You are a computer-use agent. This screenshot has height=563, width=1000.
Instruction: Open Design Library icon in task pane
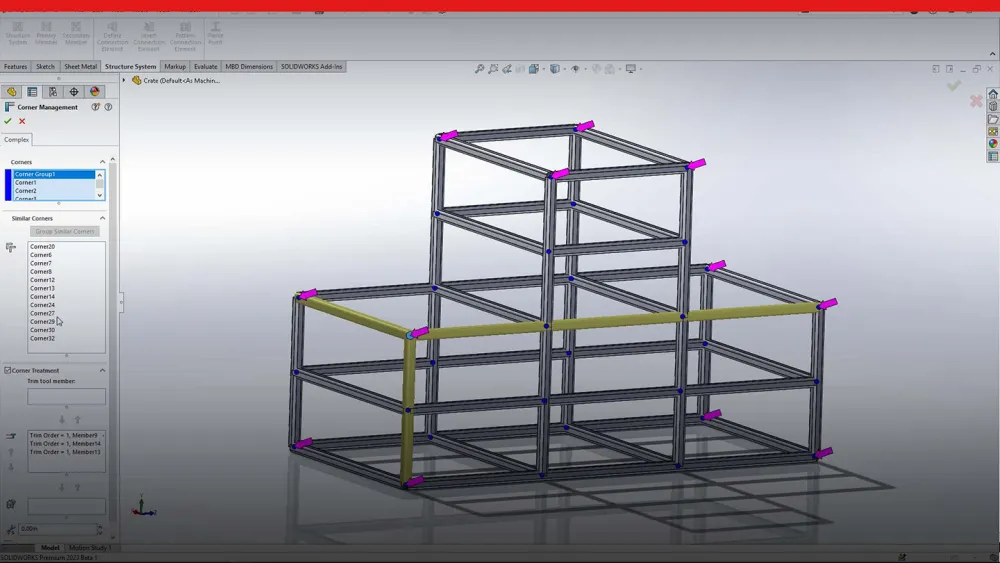(993, 106)
